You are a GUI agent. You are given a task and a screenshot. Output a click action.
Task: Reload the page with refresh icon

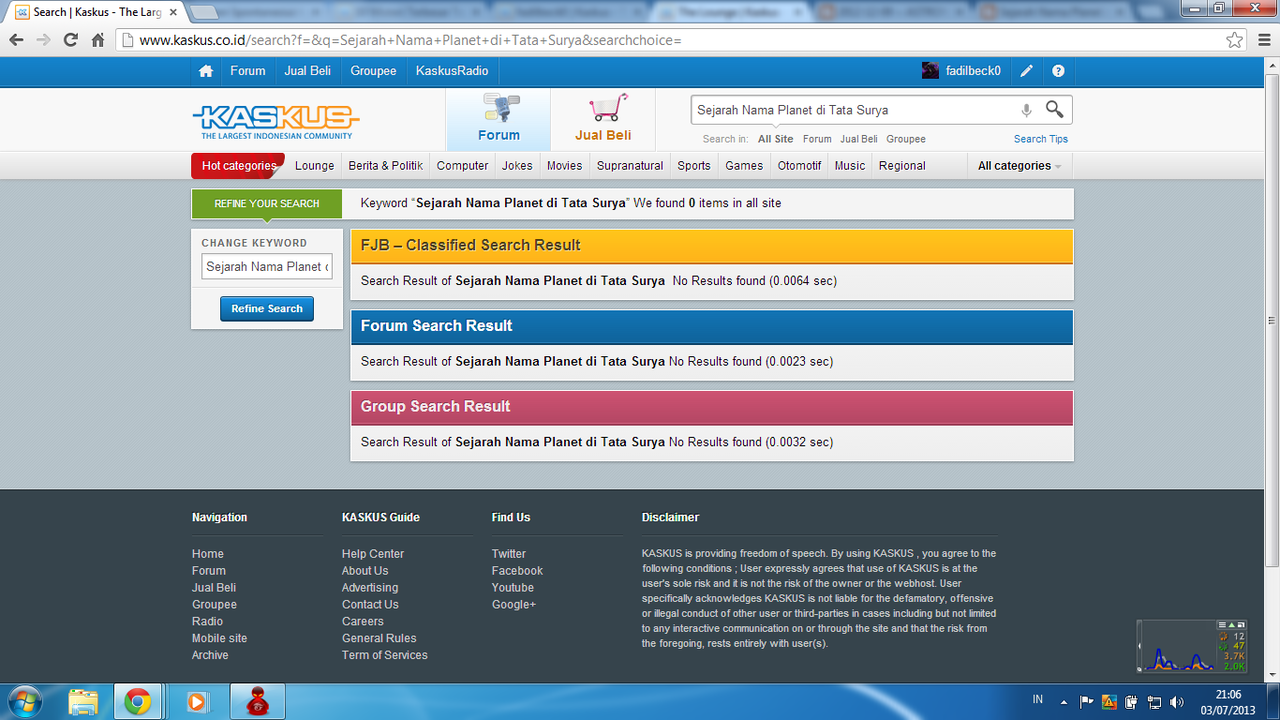(x=70, y=40)
